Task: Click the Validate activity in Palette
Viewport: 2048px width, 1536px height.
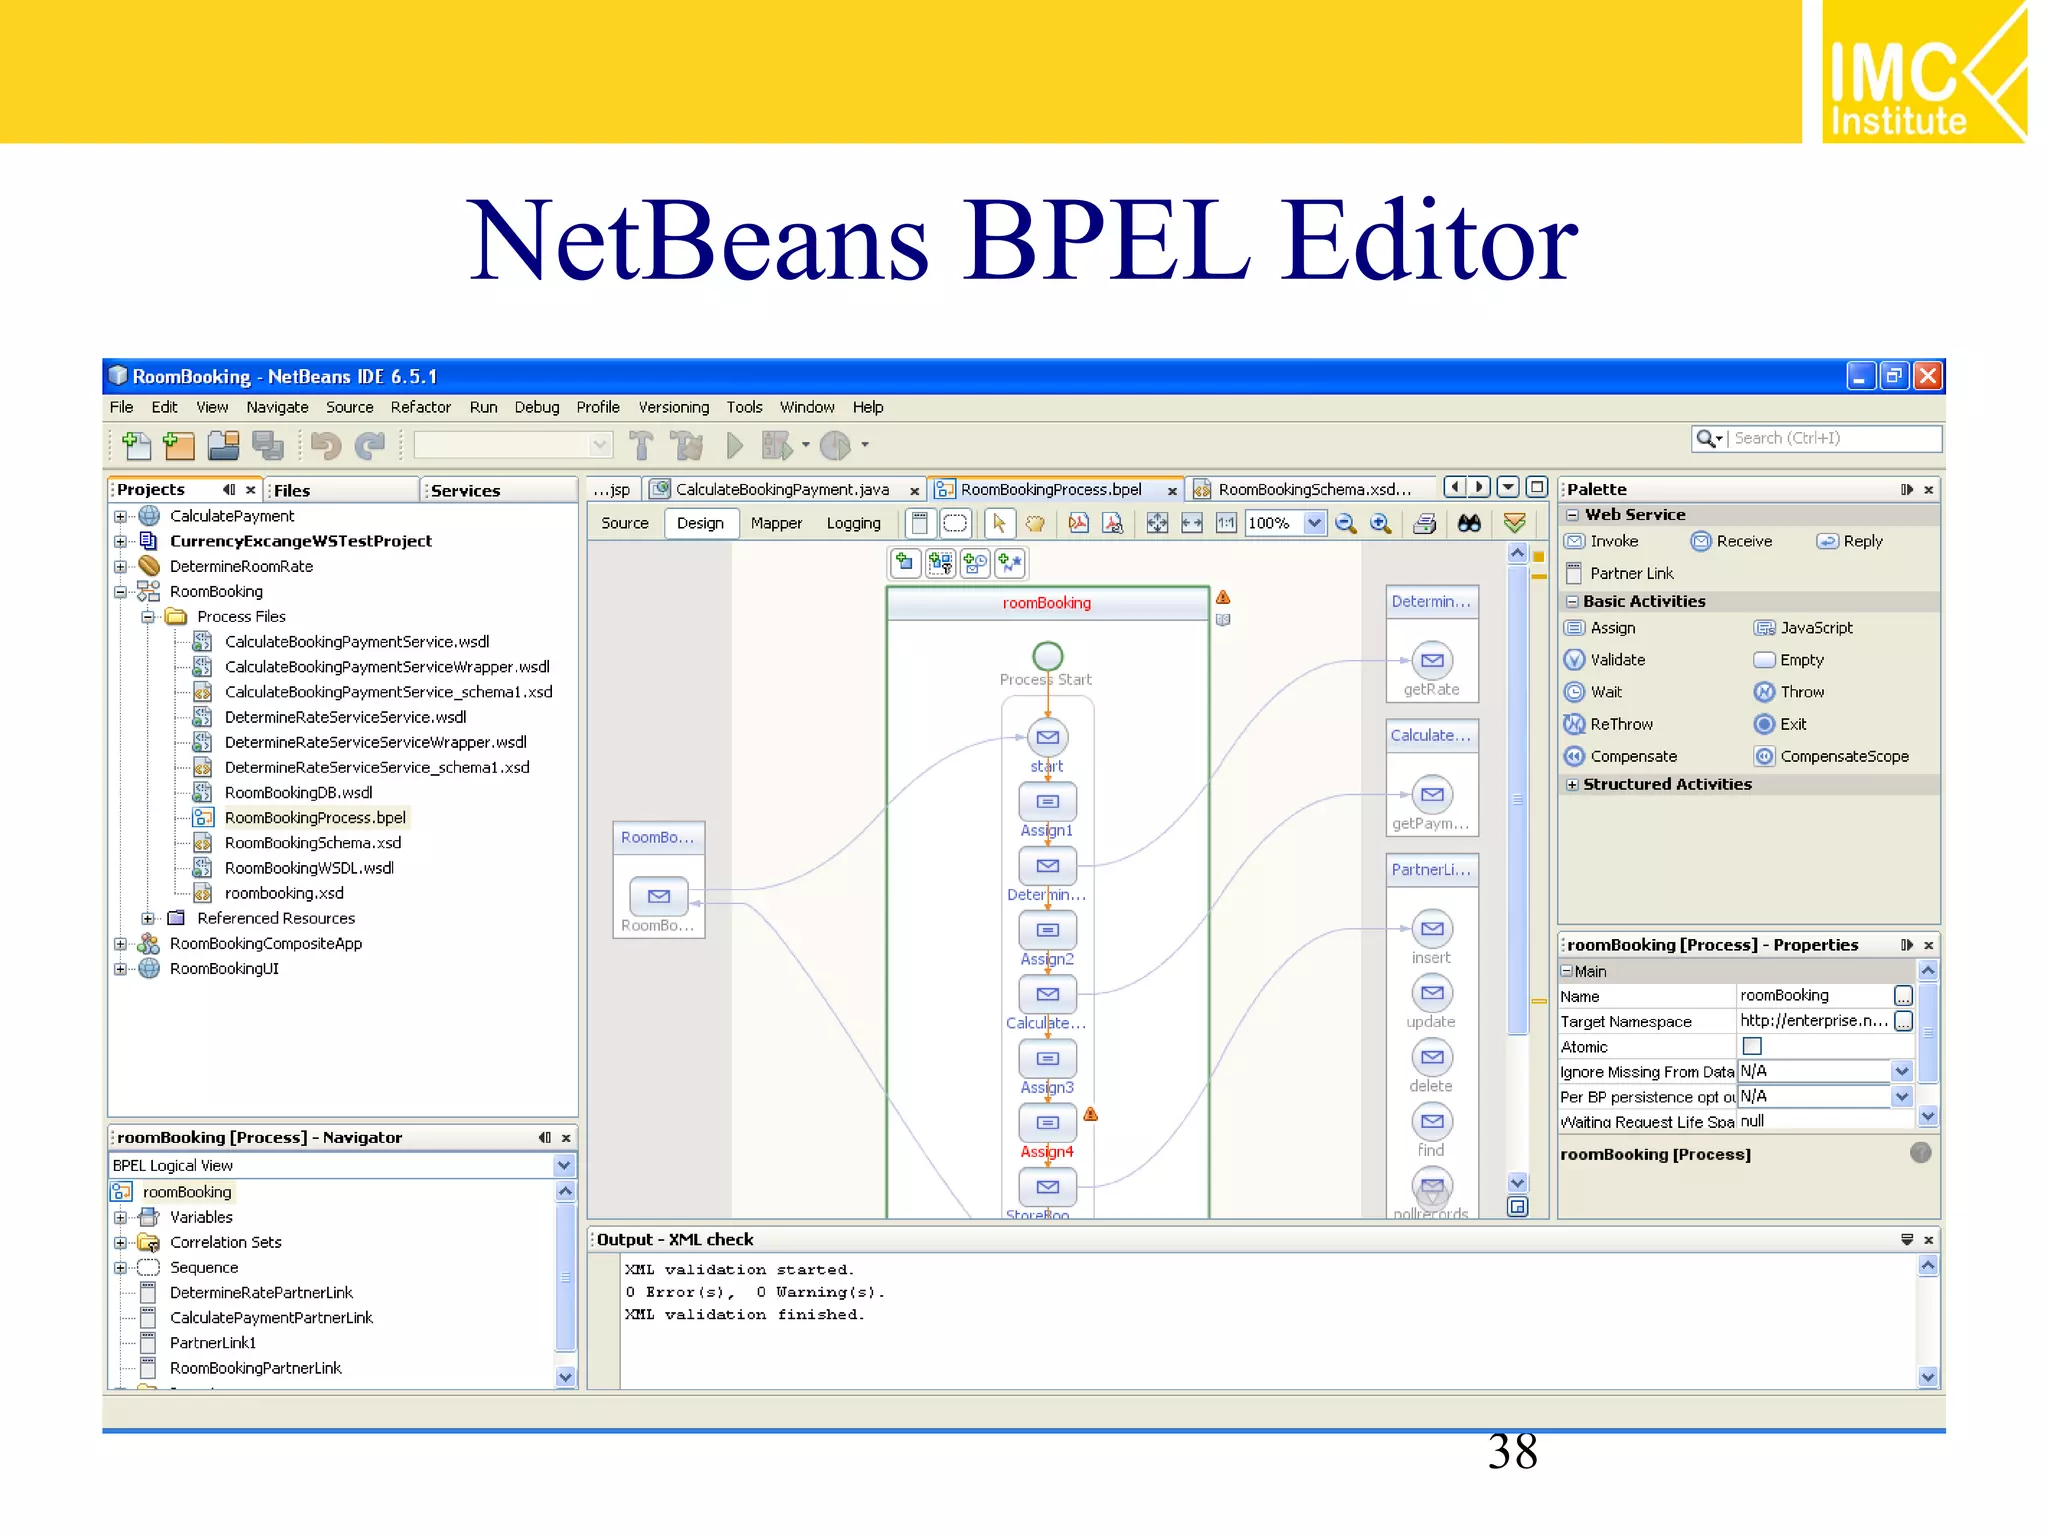Action: click(1604, 660)
